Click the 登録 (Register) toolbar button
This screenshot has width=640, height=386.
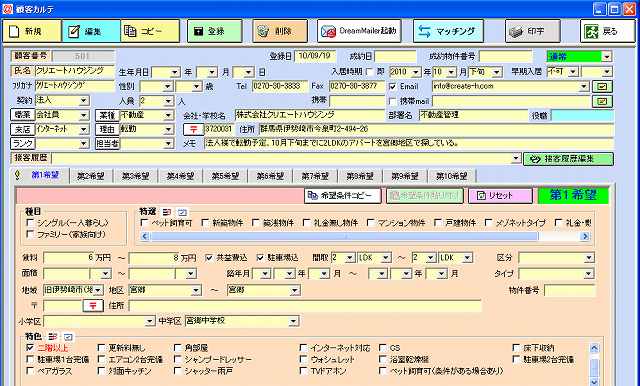[215, 31]
